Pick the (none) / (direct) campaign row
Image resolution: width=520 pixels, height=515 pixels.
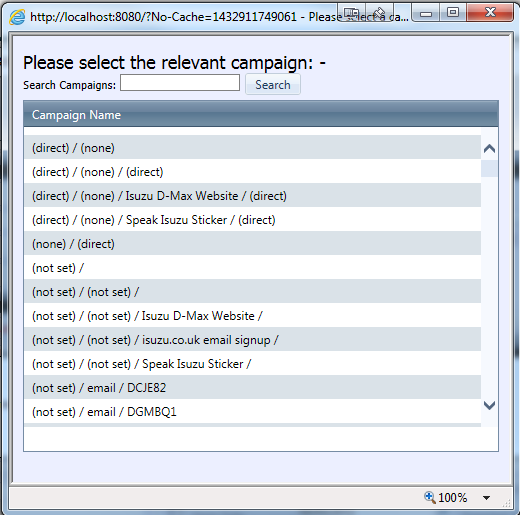(252, 243)
